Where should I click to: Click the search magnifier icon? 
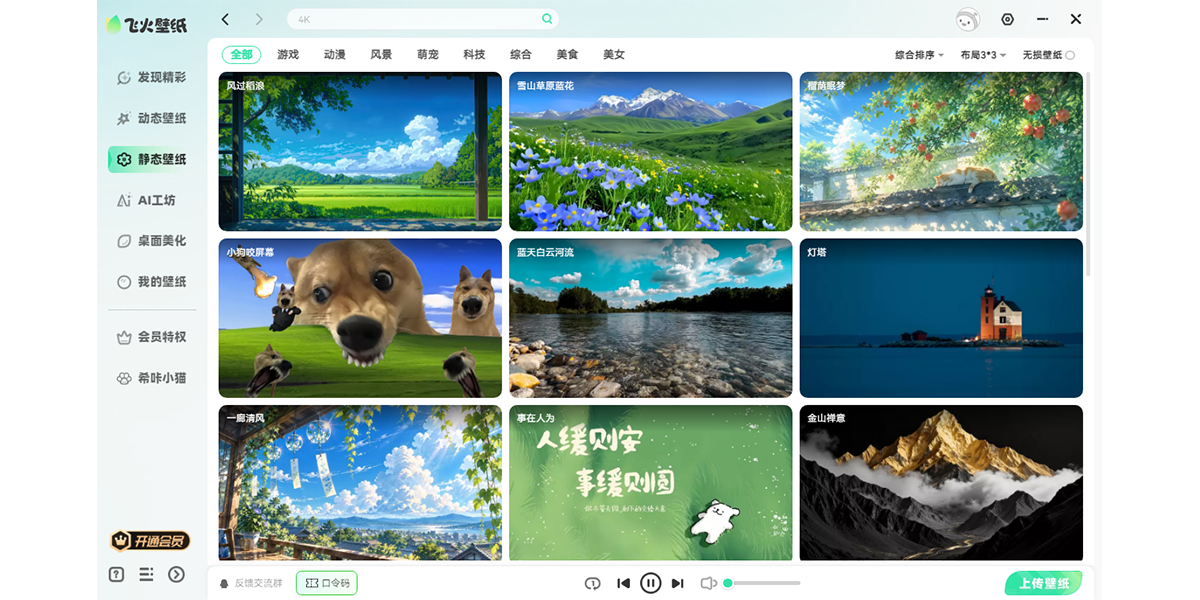547,19
